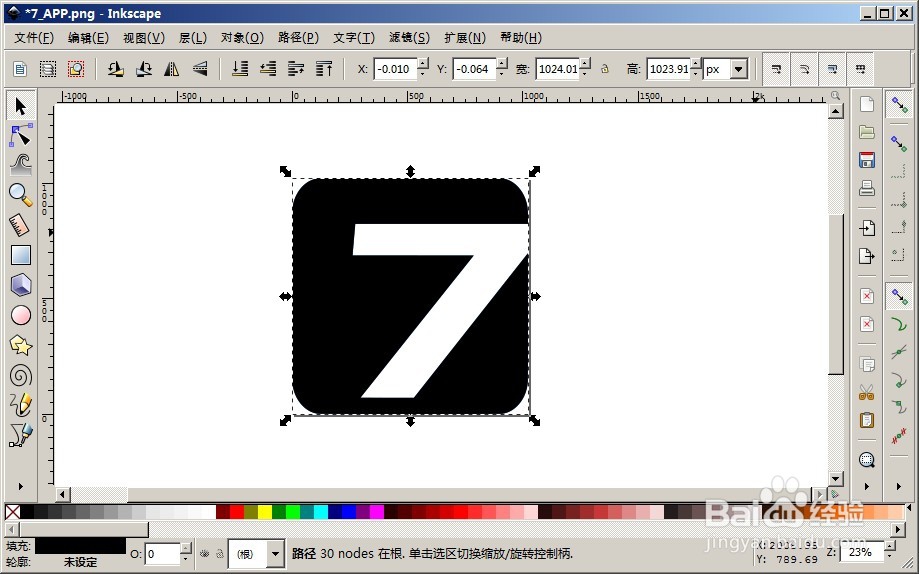Click the Deselect icon with red dashed border
919x574 pixels.
pos(76,69)
